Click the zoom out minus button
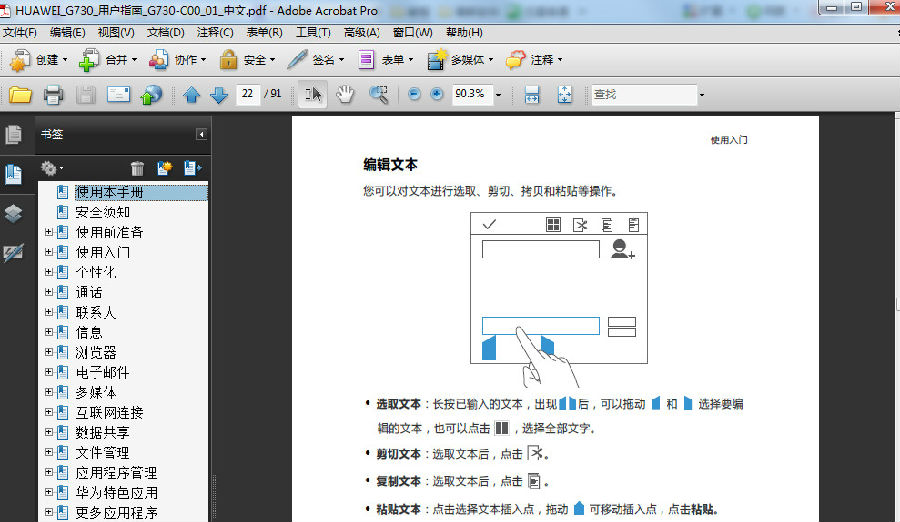This screenshot has width=900, height=522. coord(414,94)
